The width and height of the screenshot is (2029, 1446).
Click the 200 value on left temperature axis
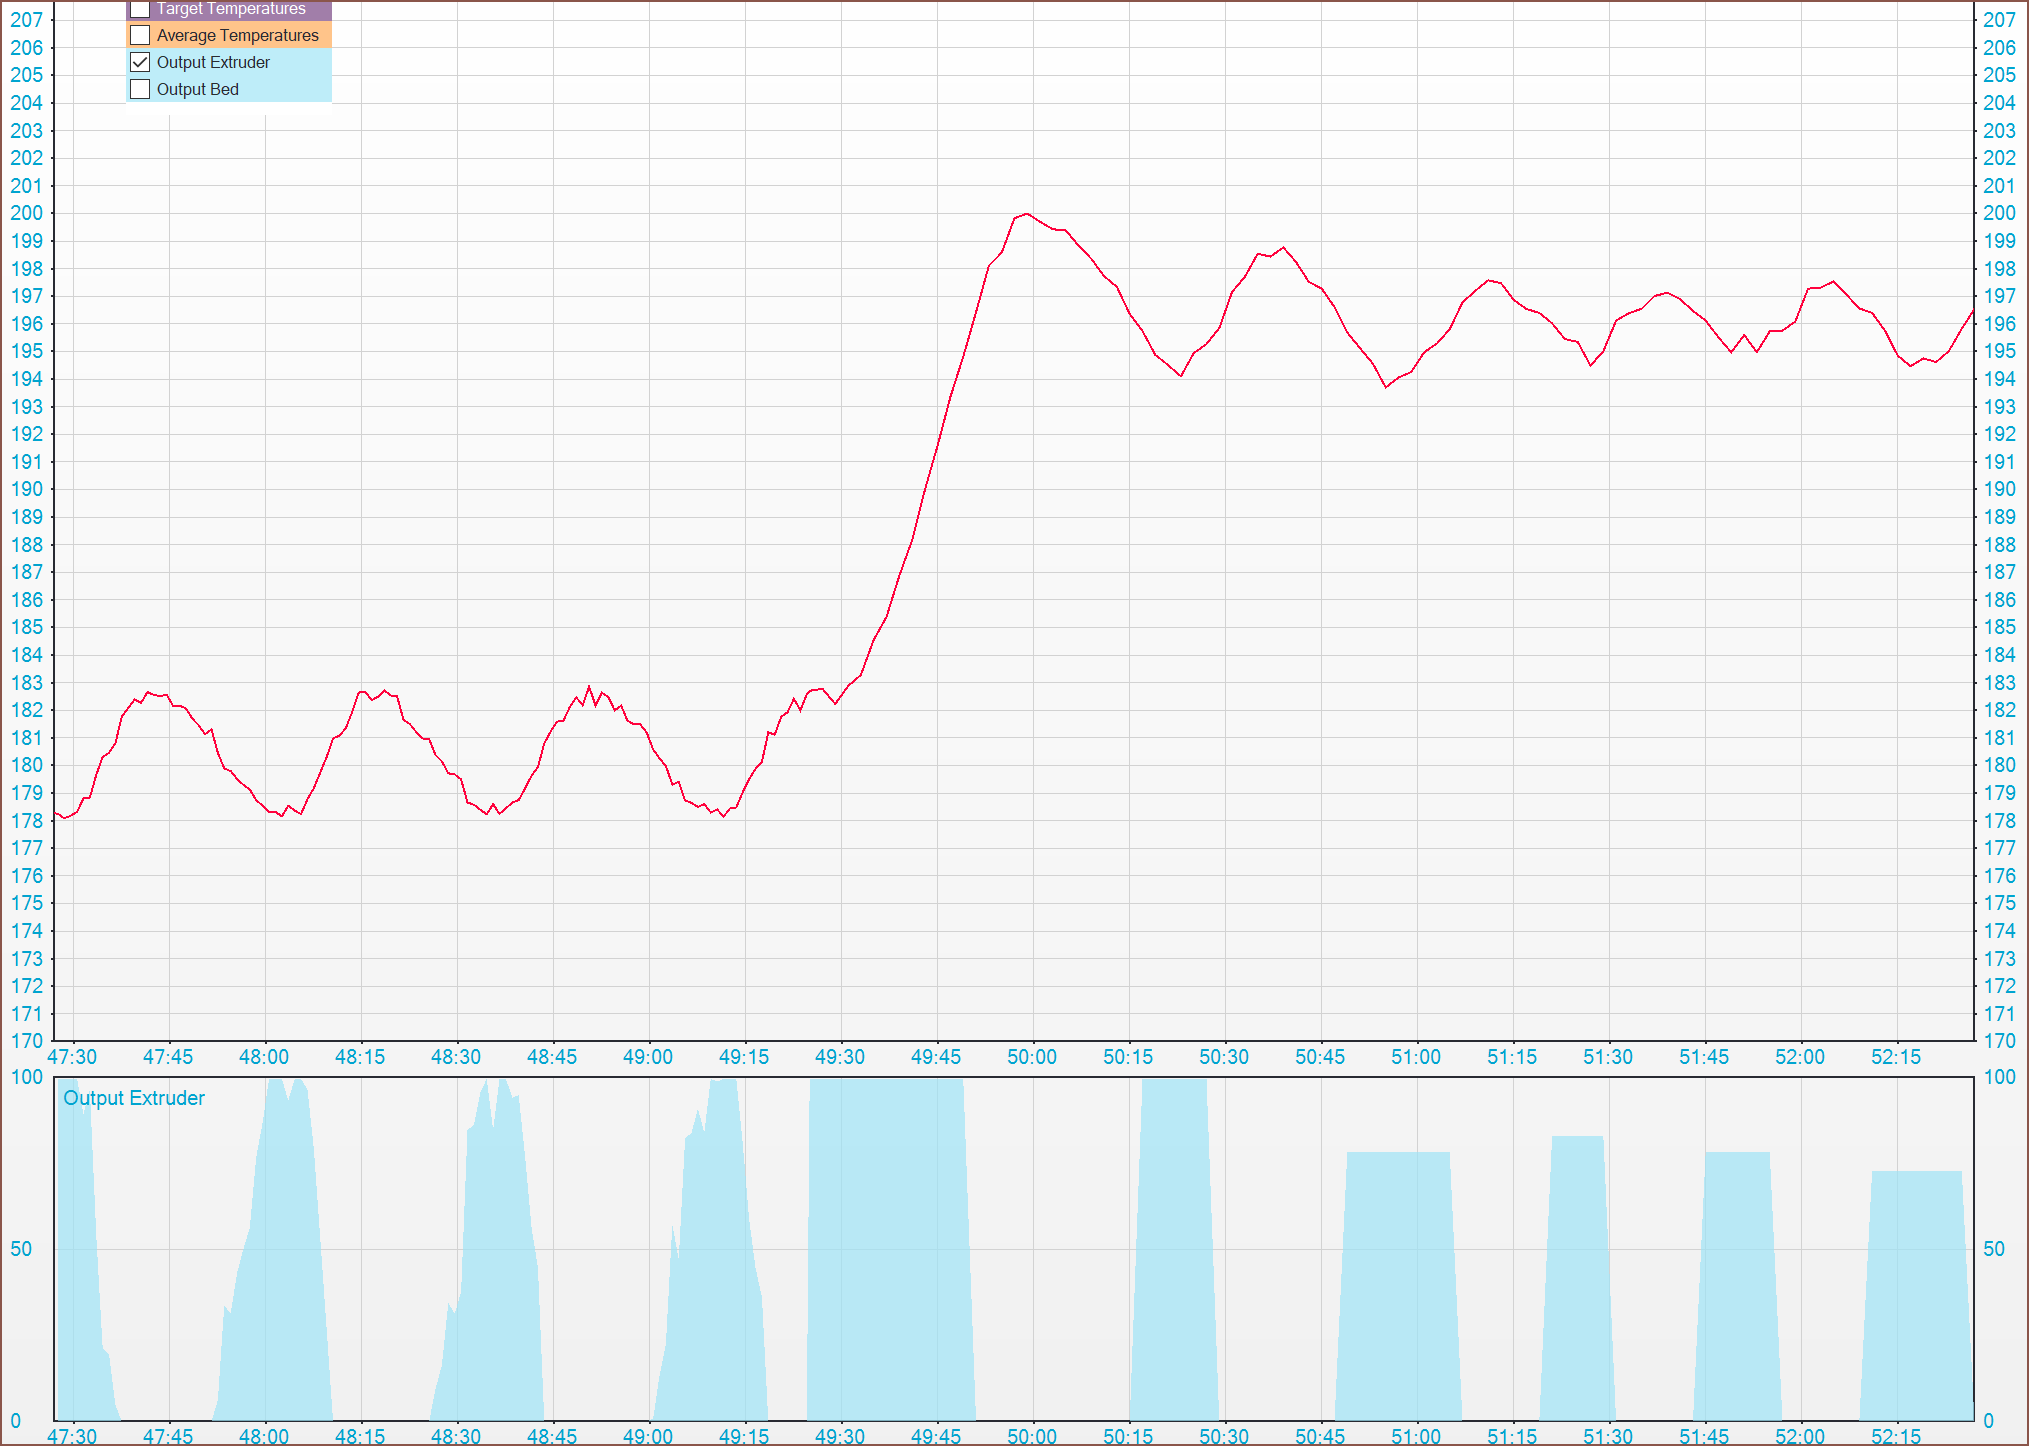click(x=26, y=213)
